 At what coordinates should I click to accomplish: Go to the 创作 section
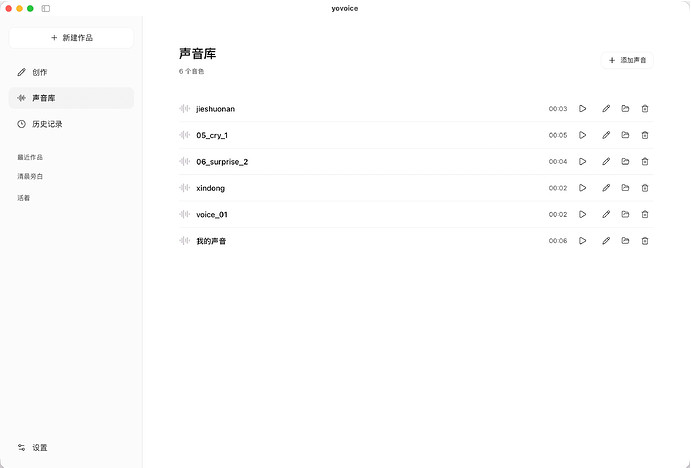tap(71, 72)
